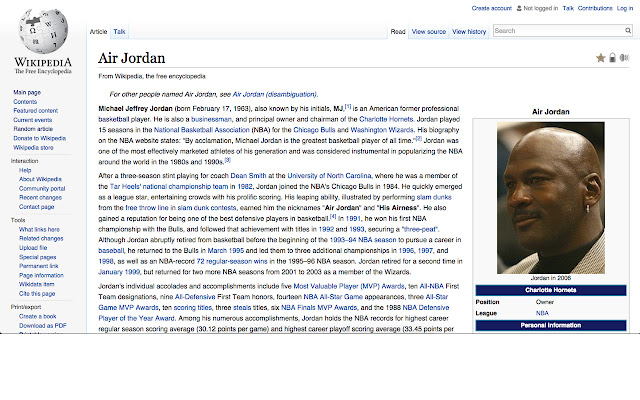Open the View source tab

pyautogui.click(x=429, y=31)
